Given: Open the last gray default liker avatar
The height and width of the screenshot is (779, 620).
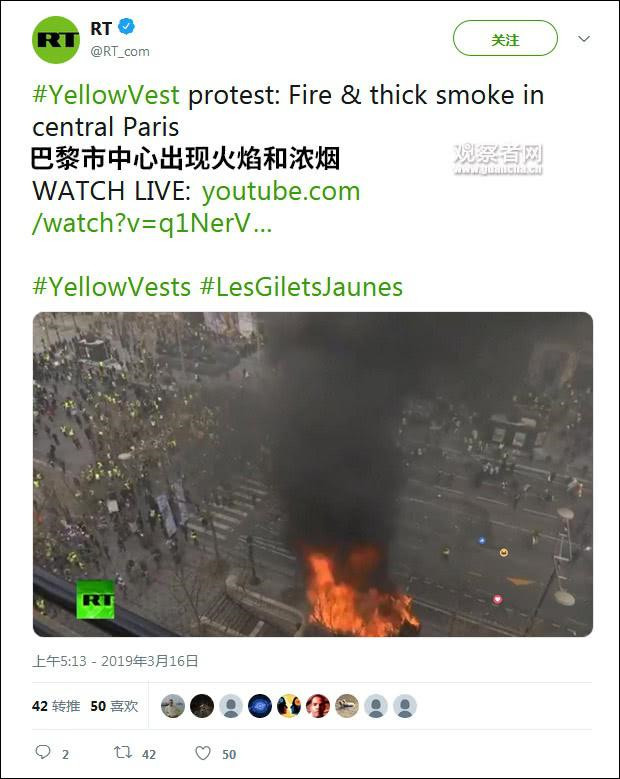Looking at the screenshot, I should 405,706.
